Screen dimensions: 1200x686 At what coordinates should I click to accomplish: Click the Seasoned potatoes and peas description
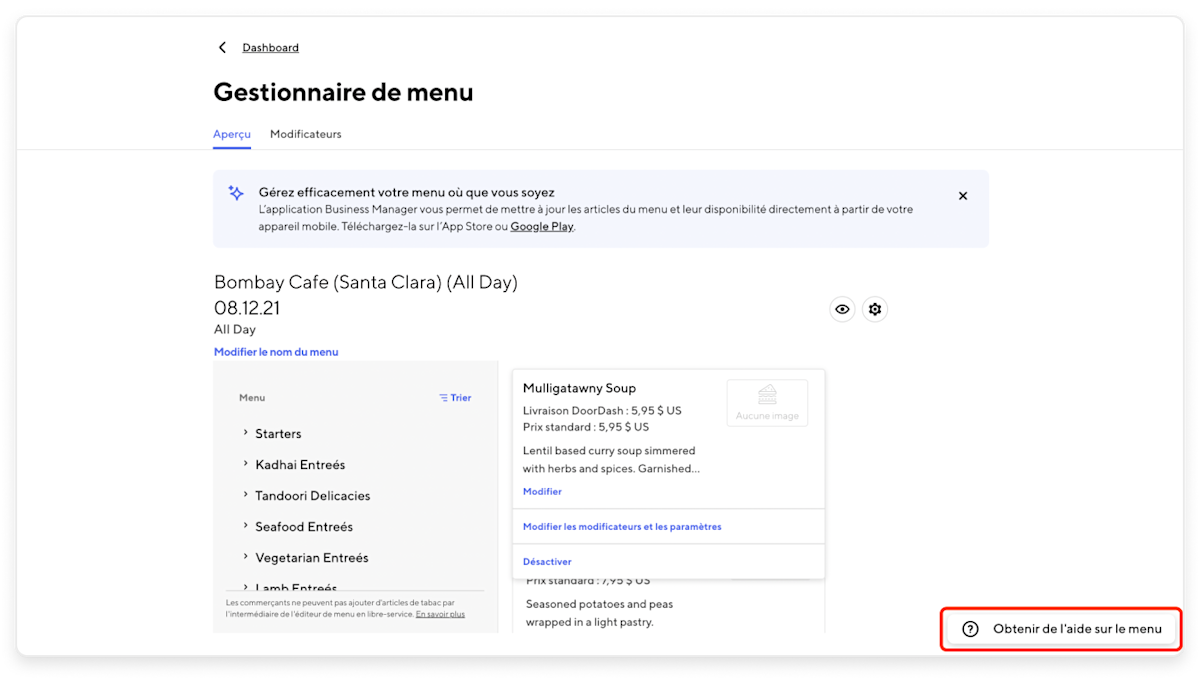[x=599, y=613]
